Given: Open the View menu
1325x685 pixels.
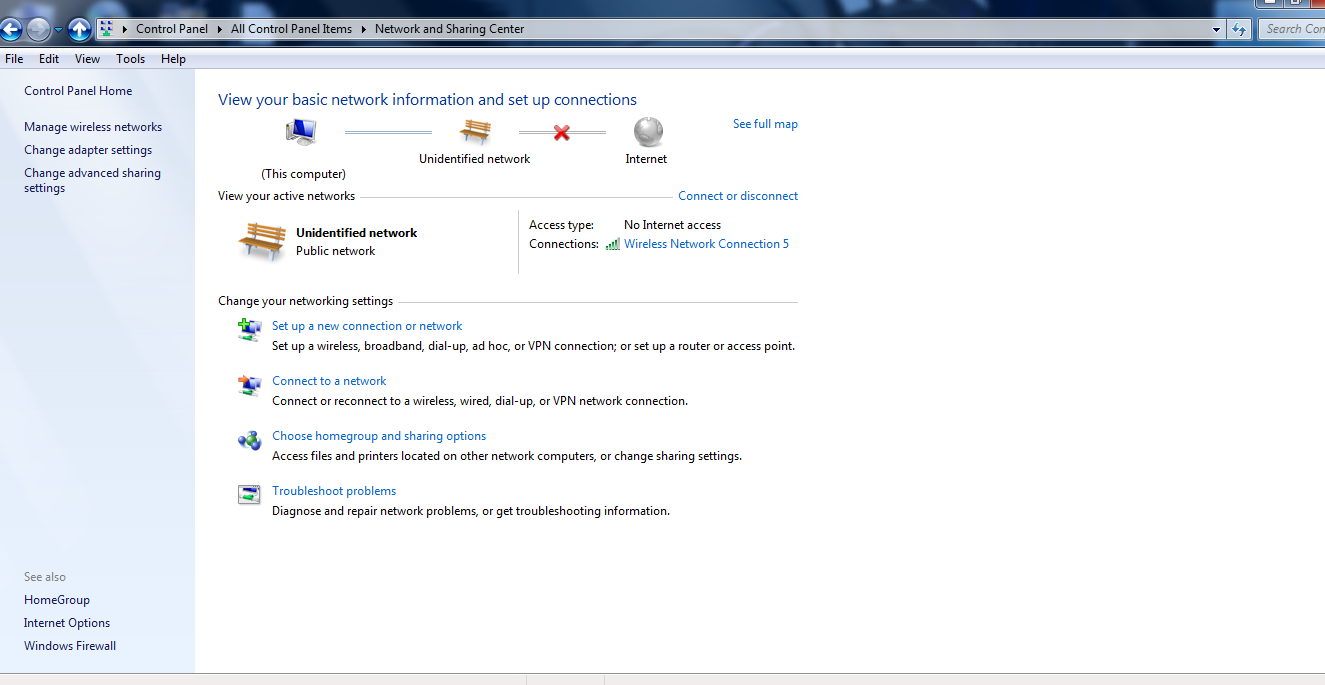Looking at the screenshot, I should pyautogui.click(x=87, y=59).
